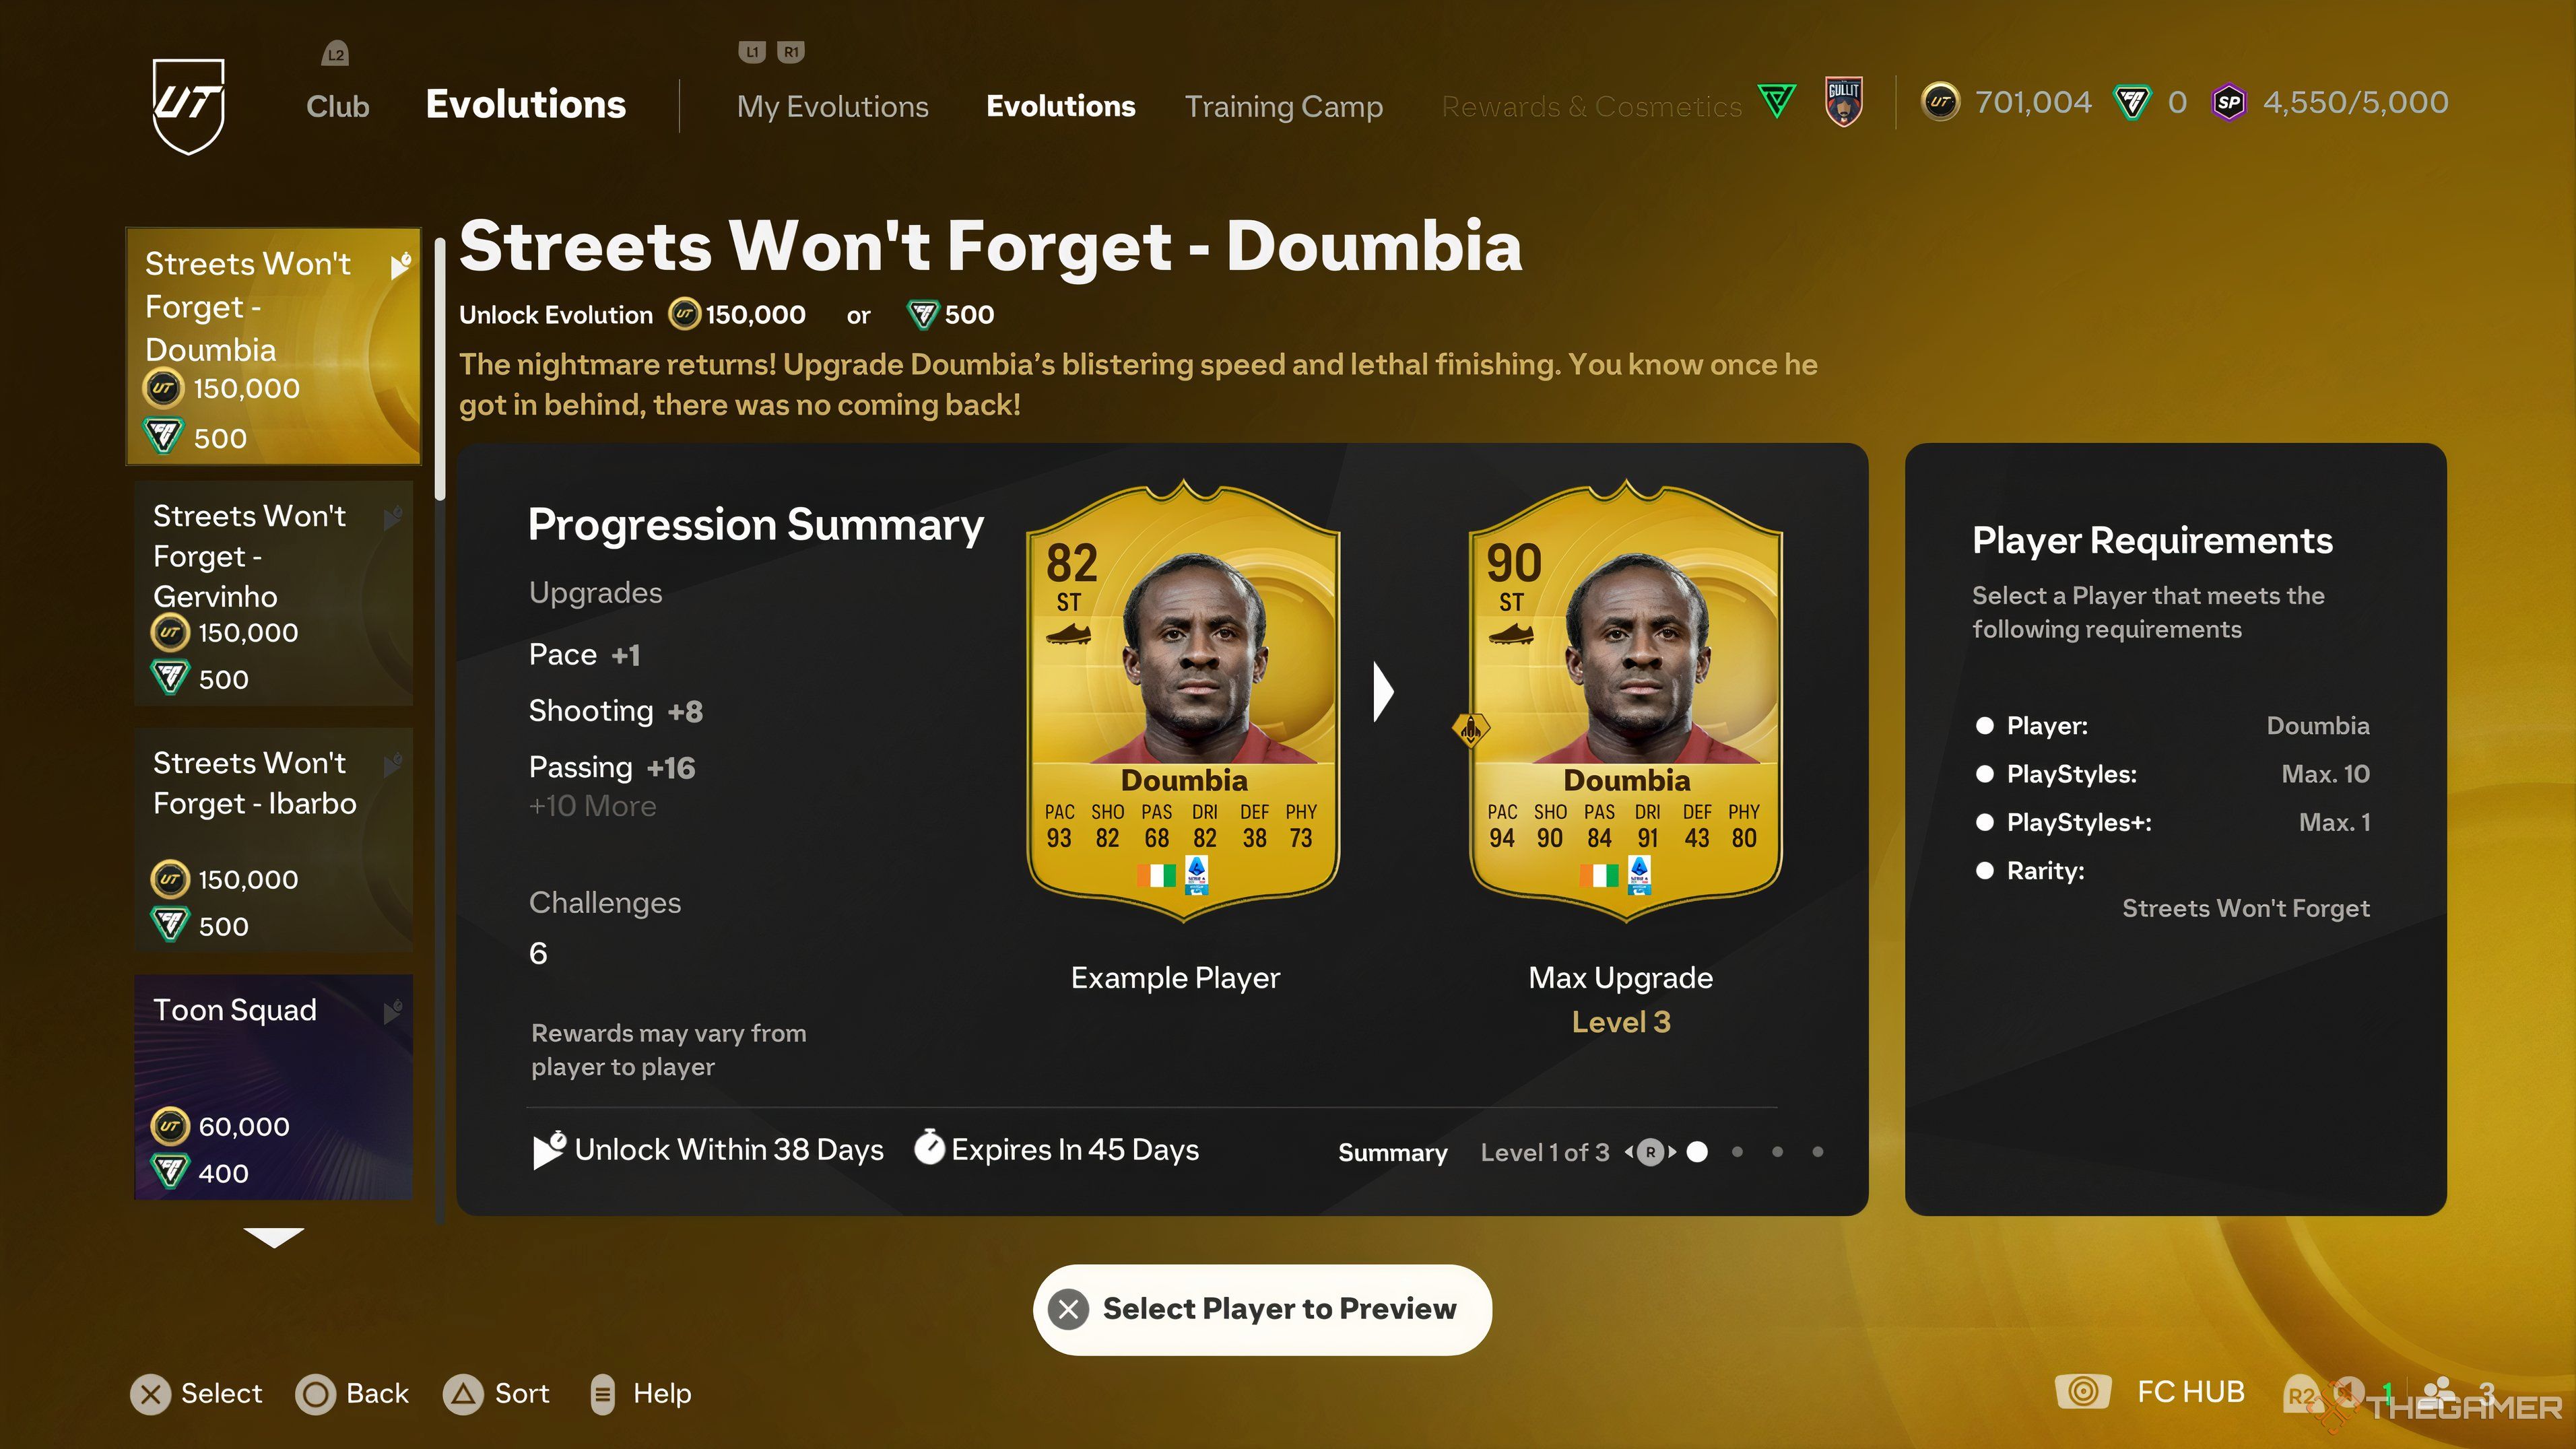Switch to My Evolutions tab
This screenshot has height=1449, width=2576.
click(832, 106)
